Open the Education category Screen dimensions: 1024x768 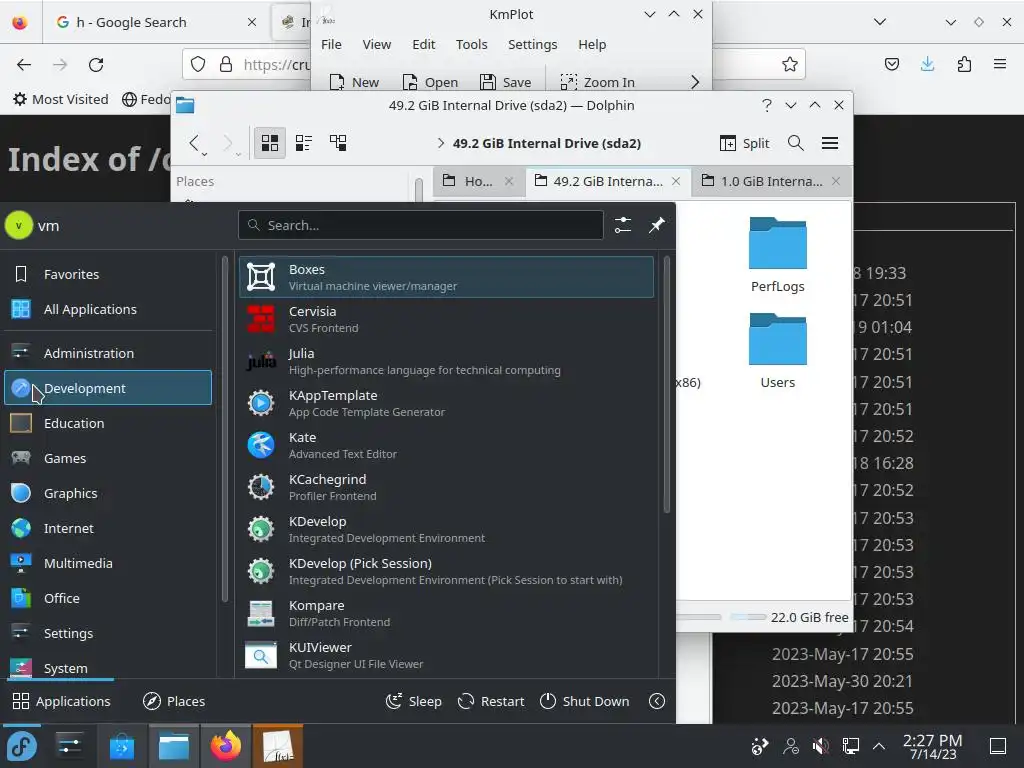108,423
